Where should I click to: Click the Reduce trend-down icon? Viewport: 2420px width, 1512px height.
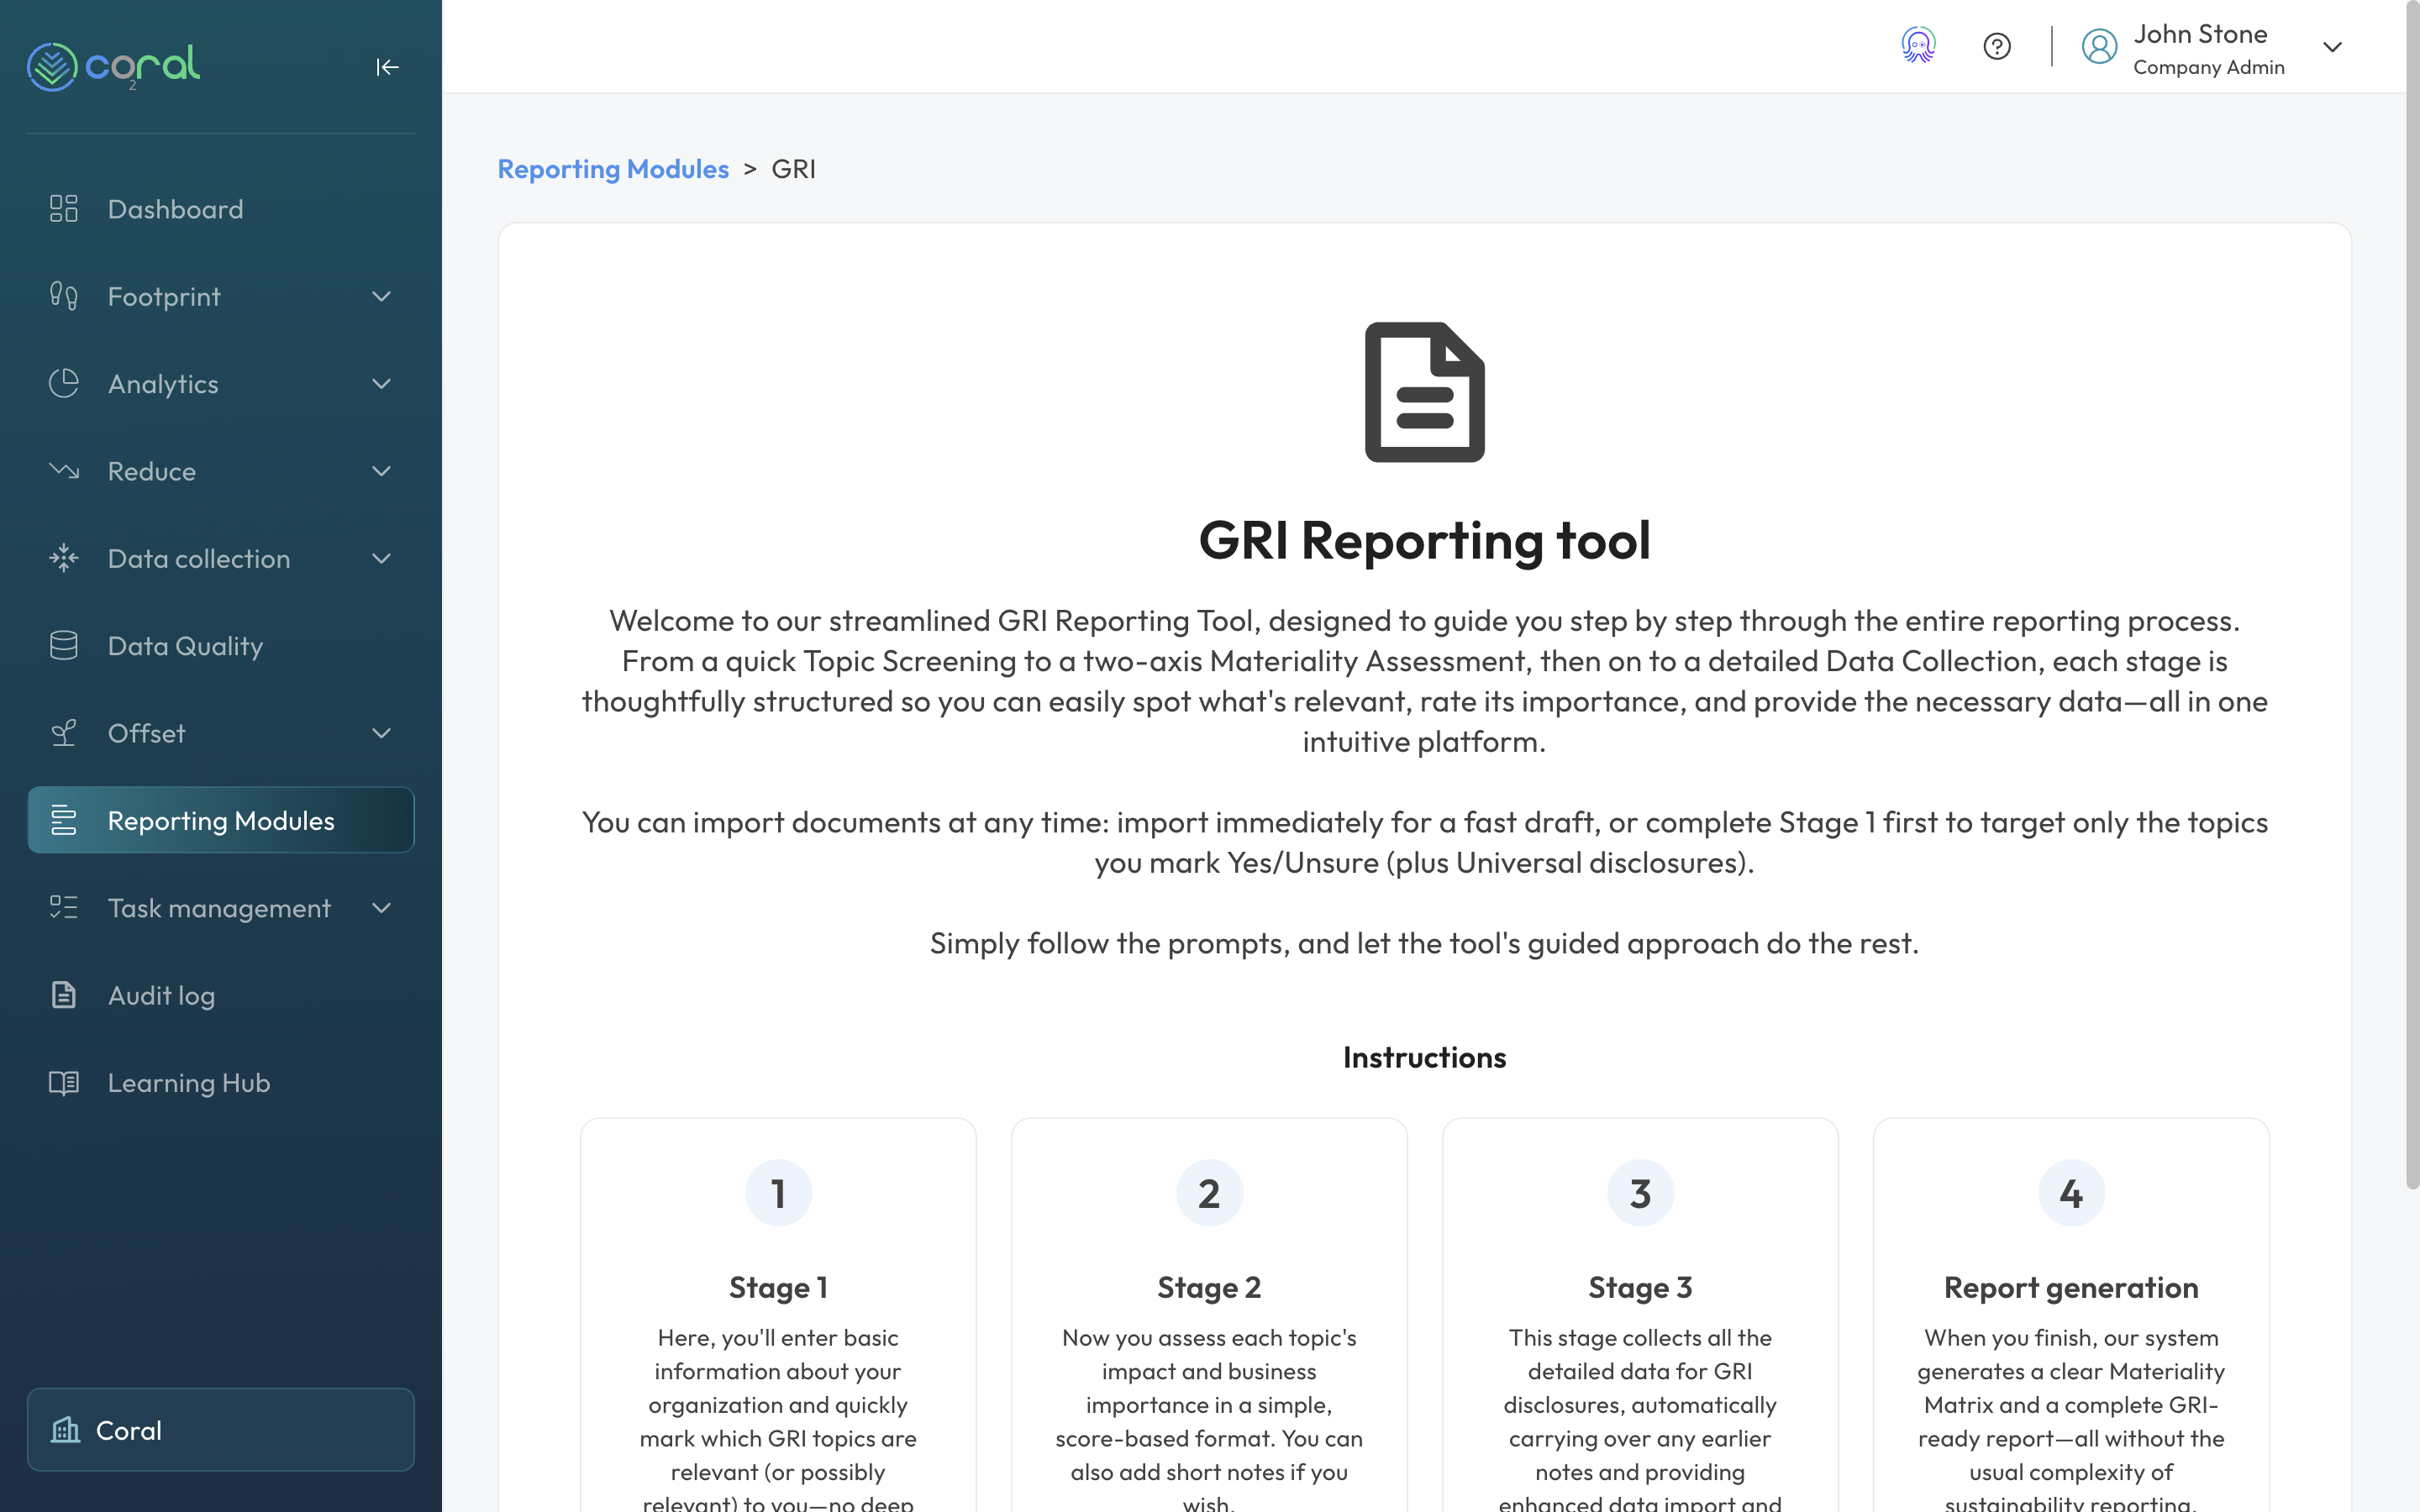(64, 470)
